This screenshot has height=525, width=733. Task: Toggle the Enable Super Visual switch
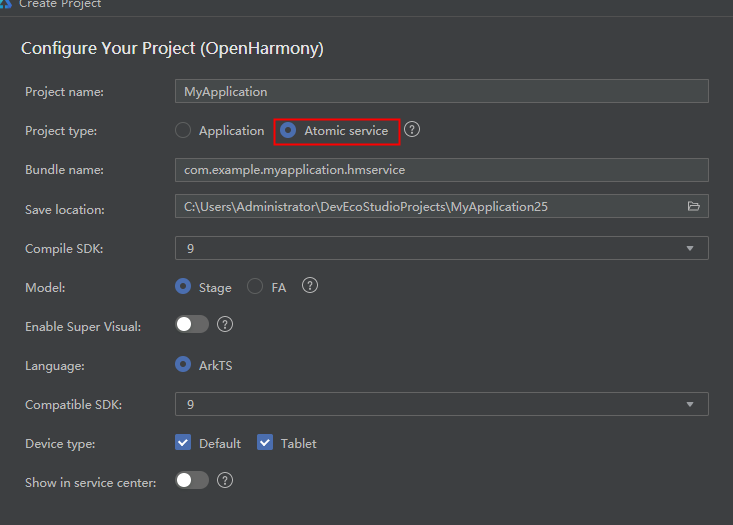point(192,324)
